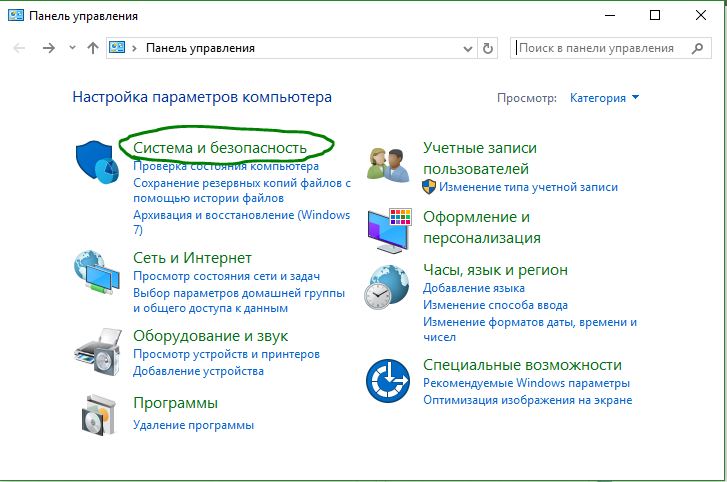This screenshot has height=482, width=727.
Task: Click Добавление языка link
Action: pyautogui.click(x=474, y=288)
